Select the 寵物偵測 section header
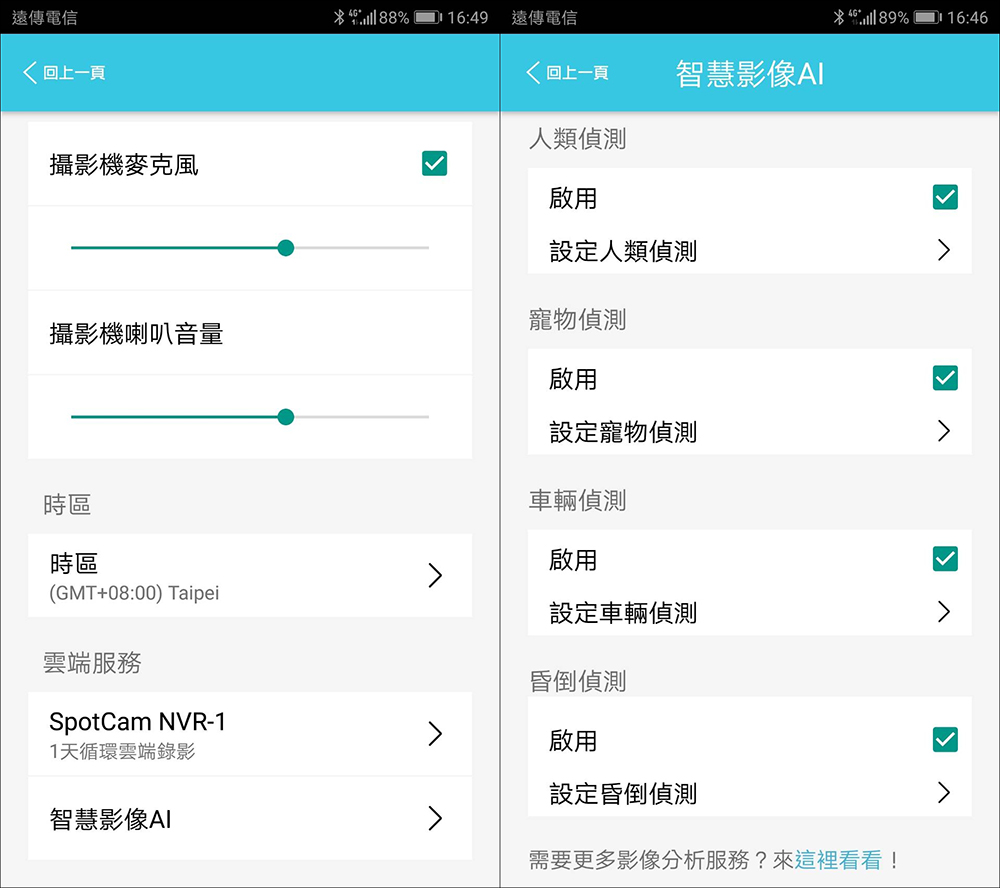Screen dimensions: 1000x888 coord(578,319)
